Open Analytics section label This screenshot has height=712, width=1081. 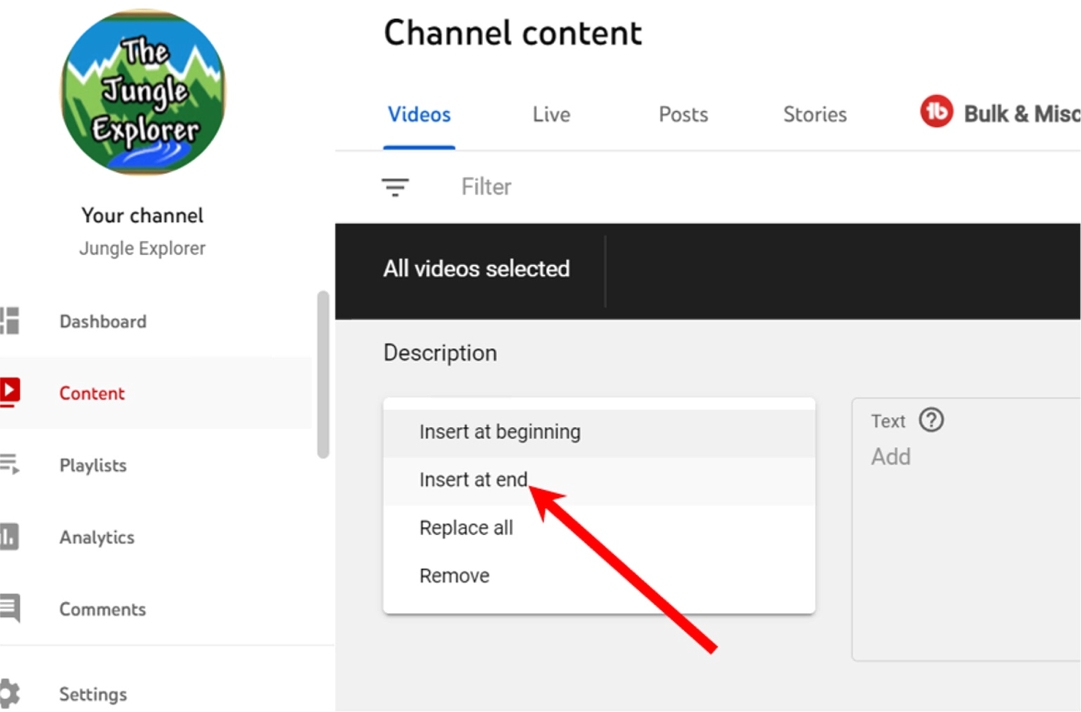pos(97,538)
